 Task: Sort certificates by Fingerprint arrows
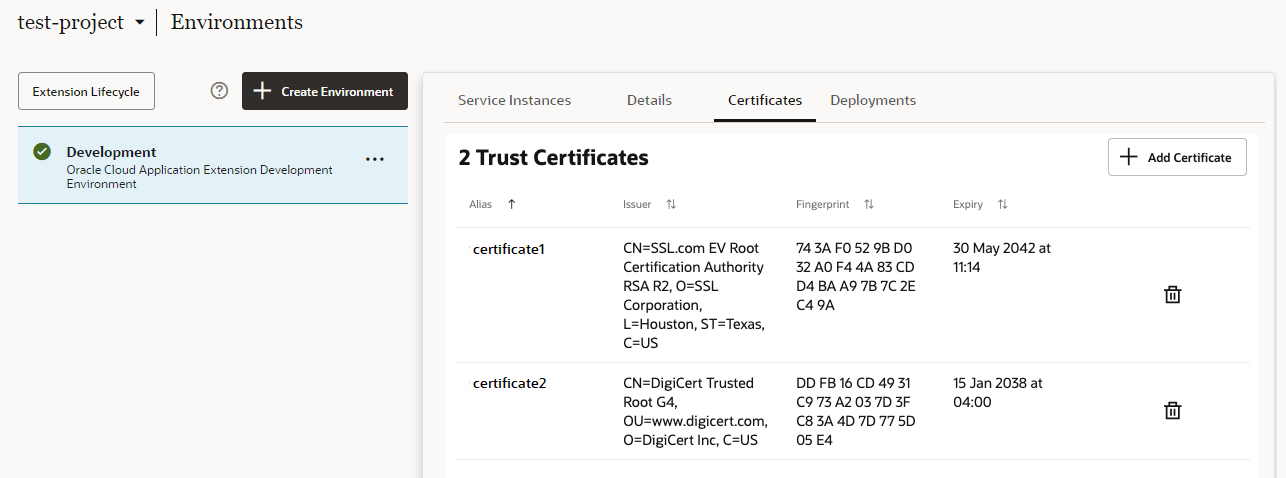click(869, 204)
